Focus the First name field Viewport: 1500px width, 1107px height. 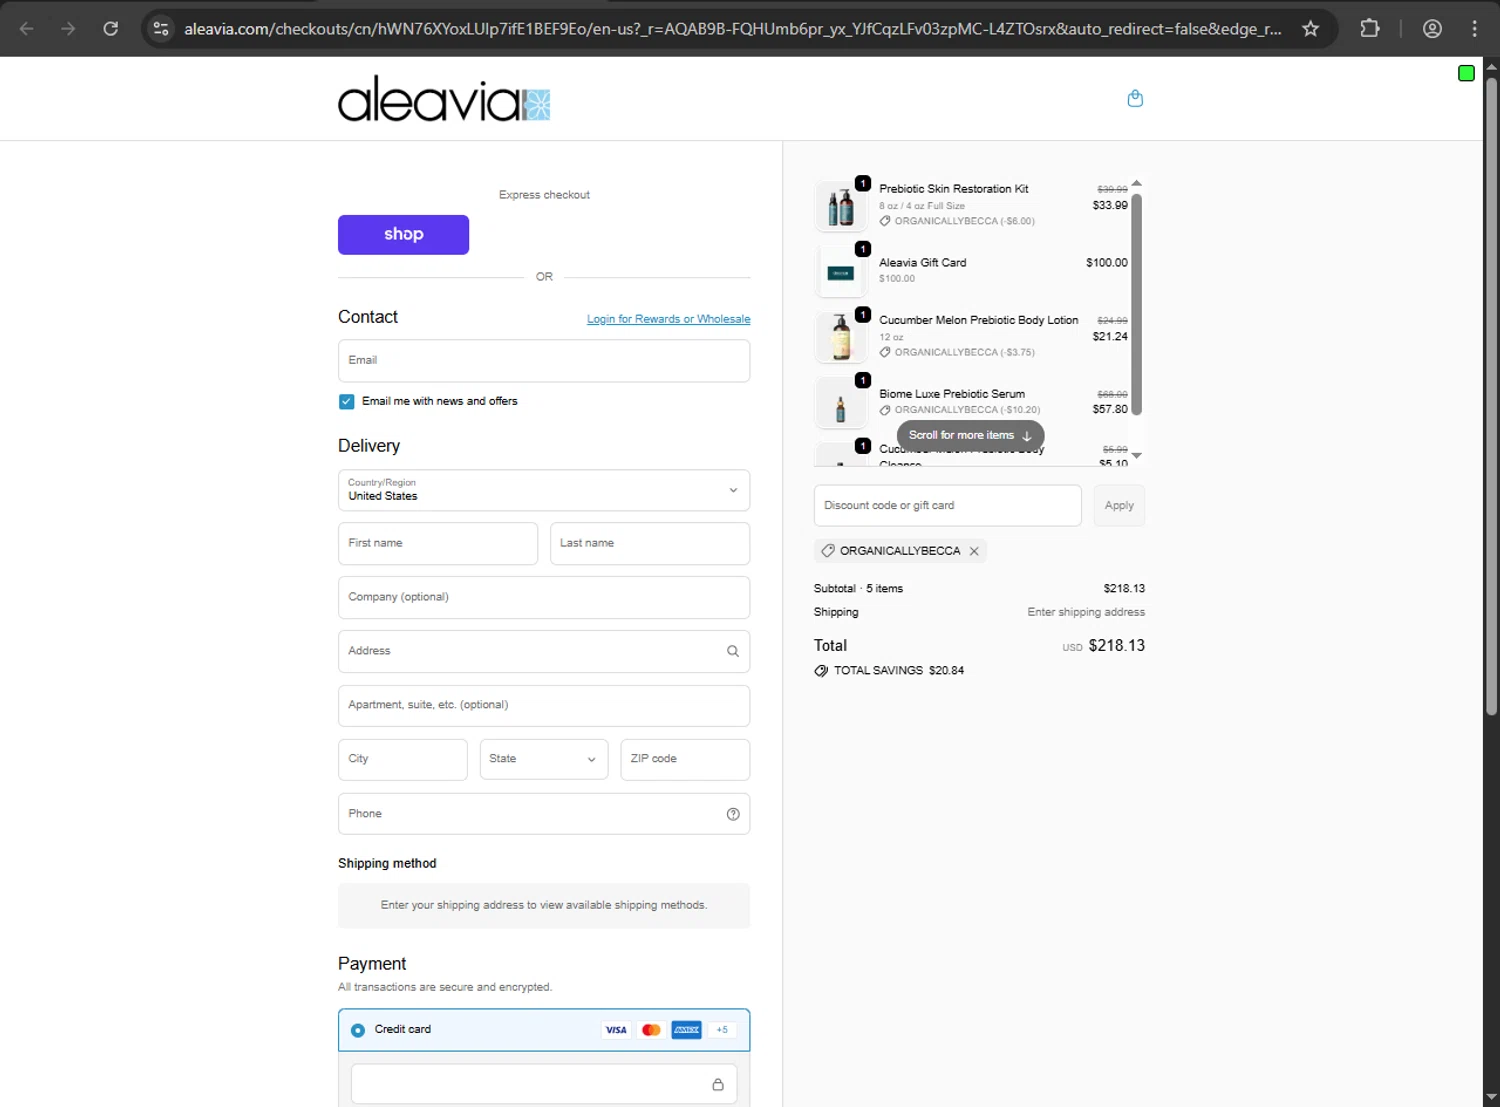tap(438, 543)
